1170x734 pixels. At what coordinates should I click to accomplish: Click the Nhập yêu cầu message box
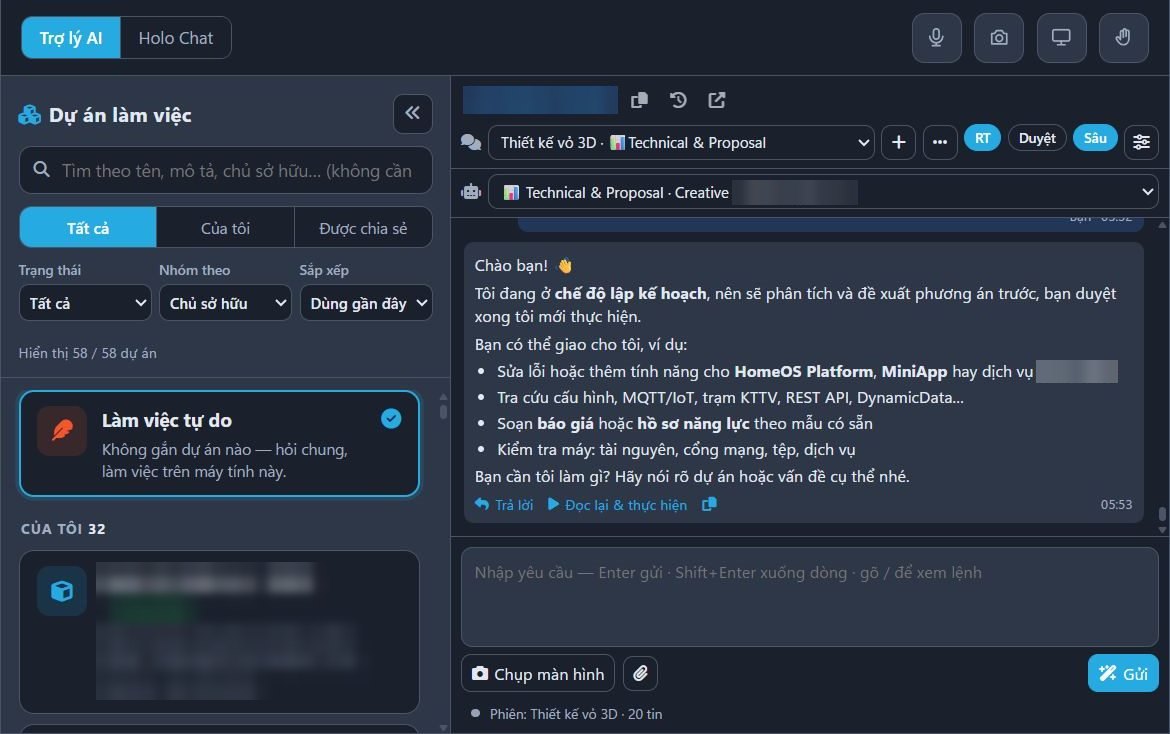810,597
